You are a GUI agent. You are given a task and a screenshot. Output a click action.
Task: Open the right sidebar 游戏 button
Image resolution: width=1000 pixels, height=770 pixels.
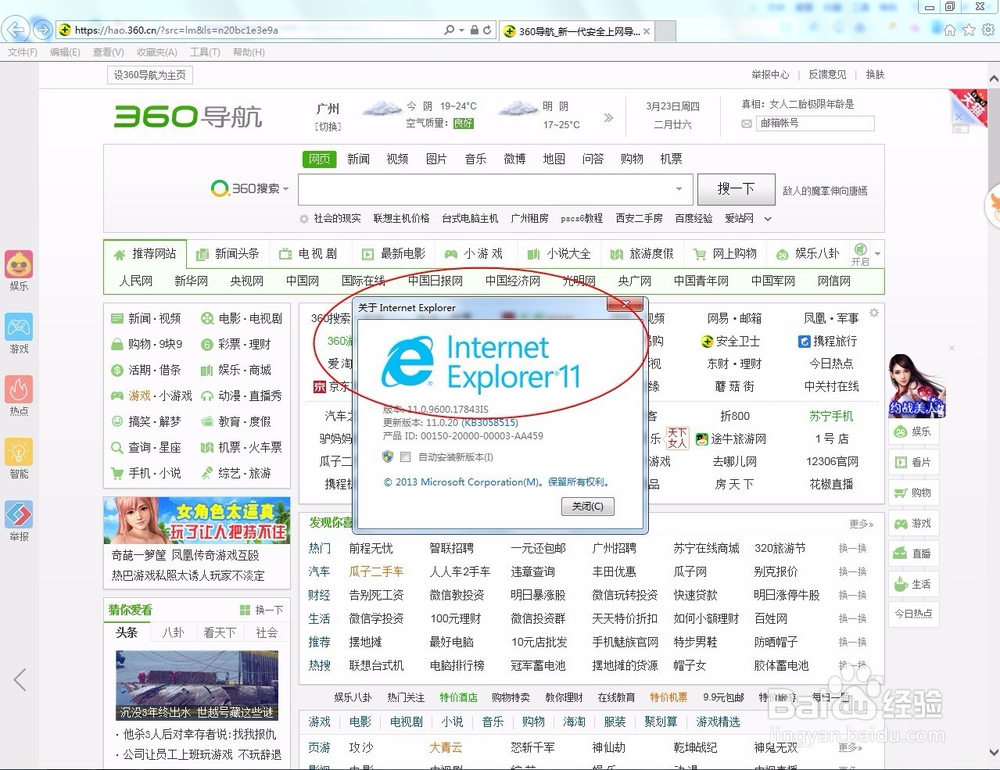click(x=913, y=524)
